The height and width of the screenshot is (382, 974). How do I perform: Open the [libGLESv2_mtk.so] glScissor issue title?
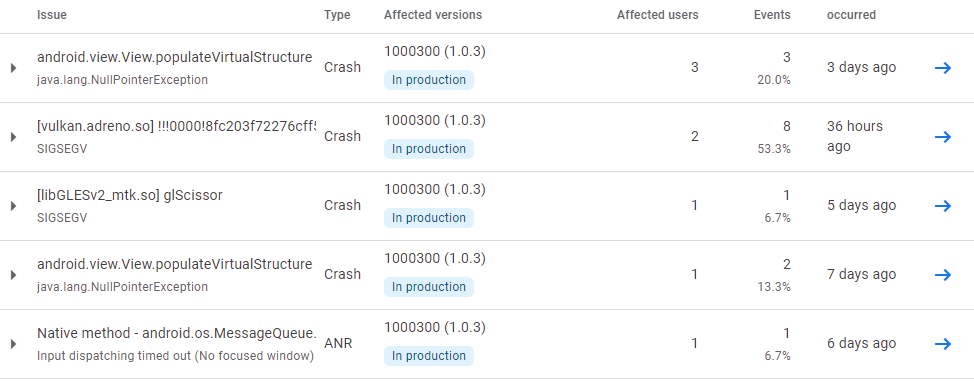(x=130, y=195)
